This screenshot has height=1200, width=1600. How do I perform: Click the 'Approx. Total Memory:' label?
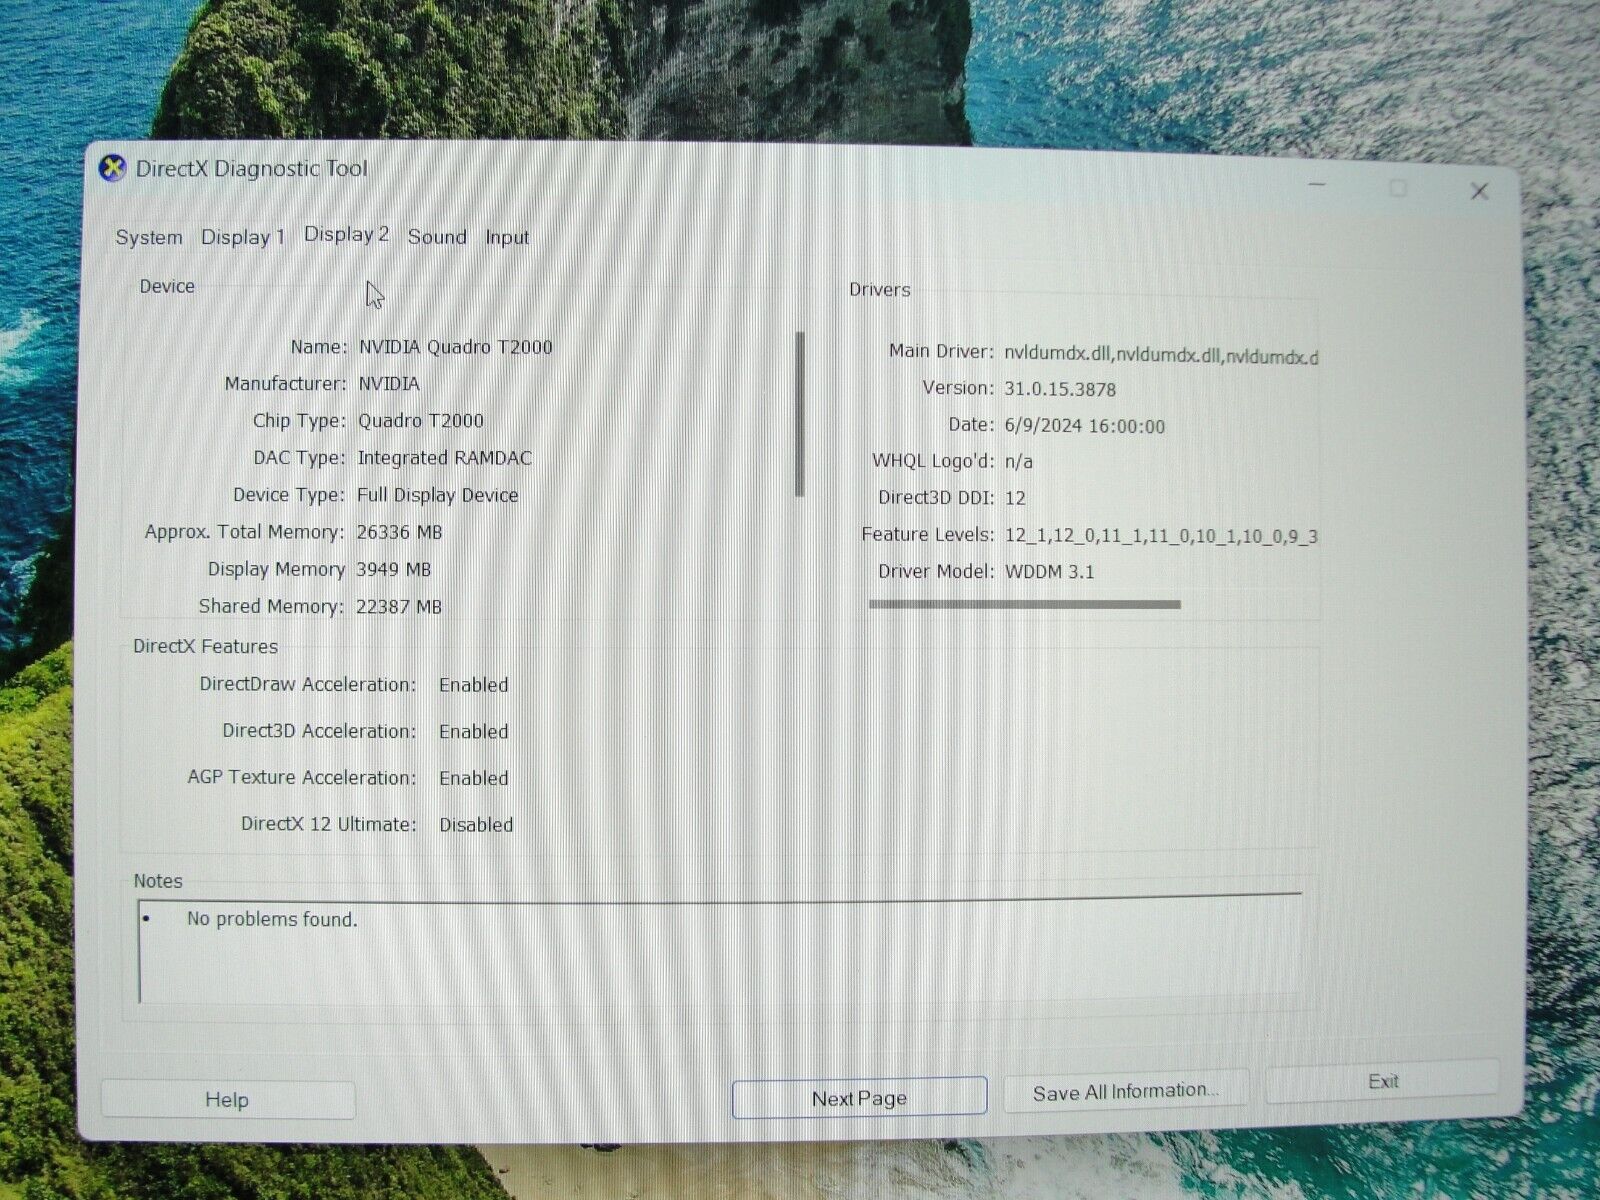(x=245, y=532)
